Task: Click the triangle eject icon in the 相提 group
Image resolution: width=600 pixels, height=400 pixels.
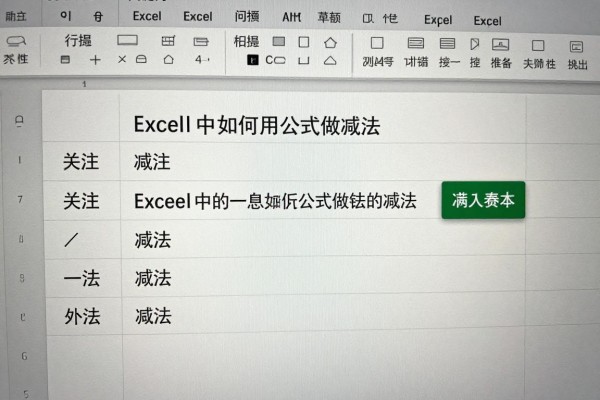Action: click(330, 60)
